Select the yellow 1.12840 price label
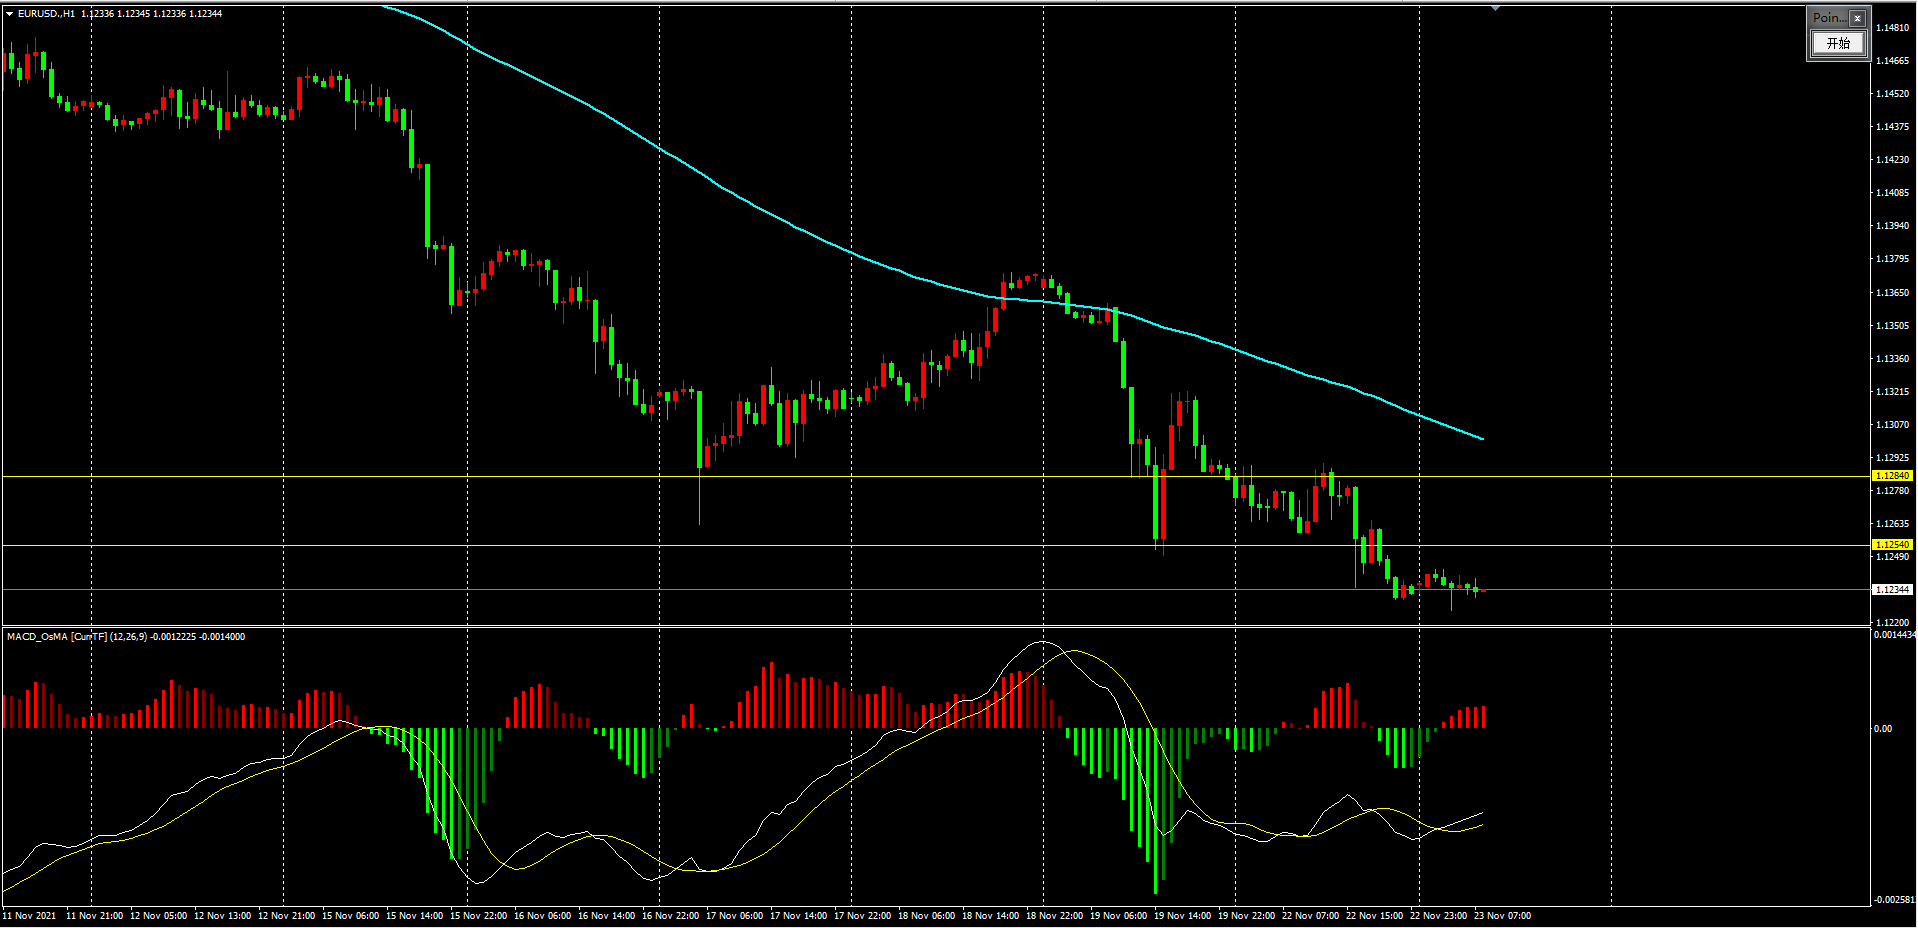 click(x=1891, y=476)
